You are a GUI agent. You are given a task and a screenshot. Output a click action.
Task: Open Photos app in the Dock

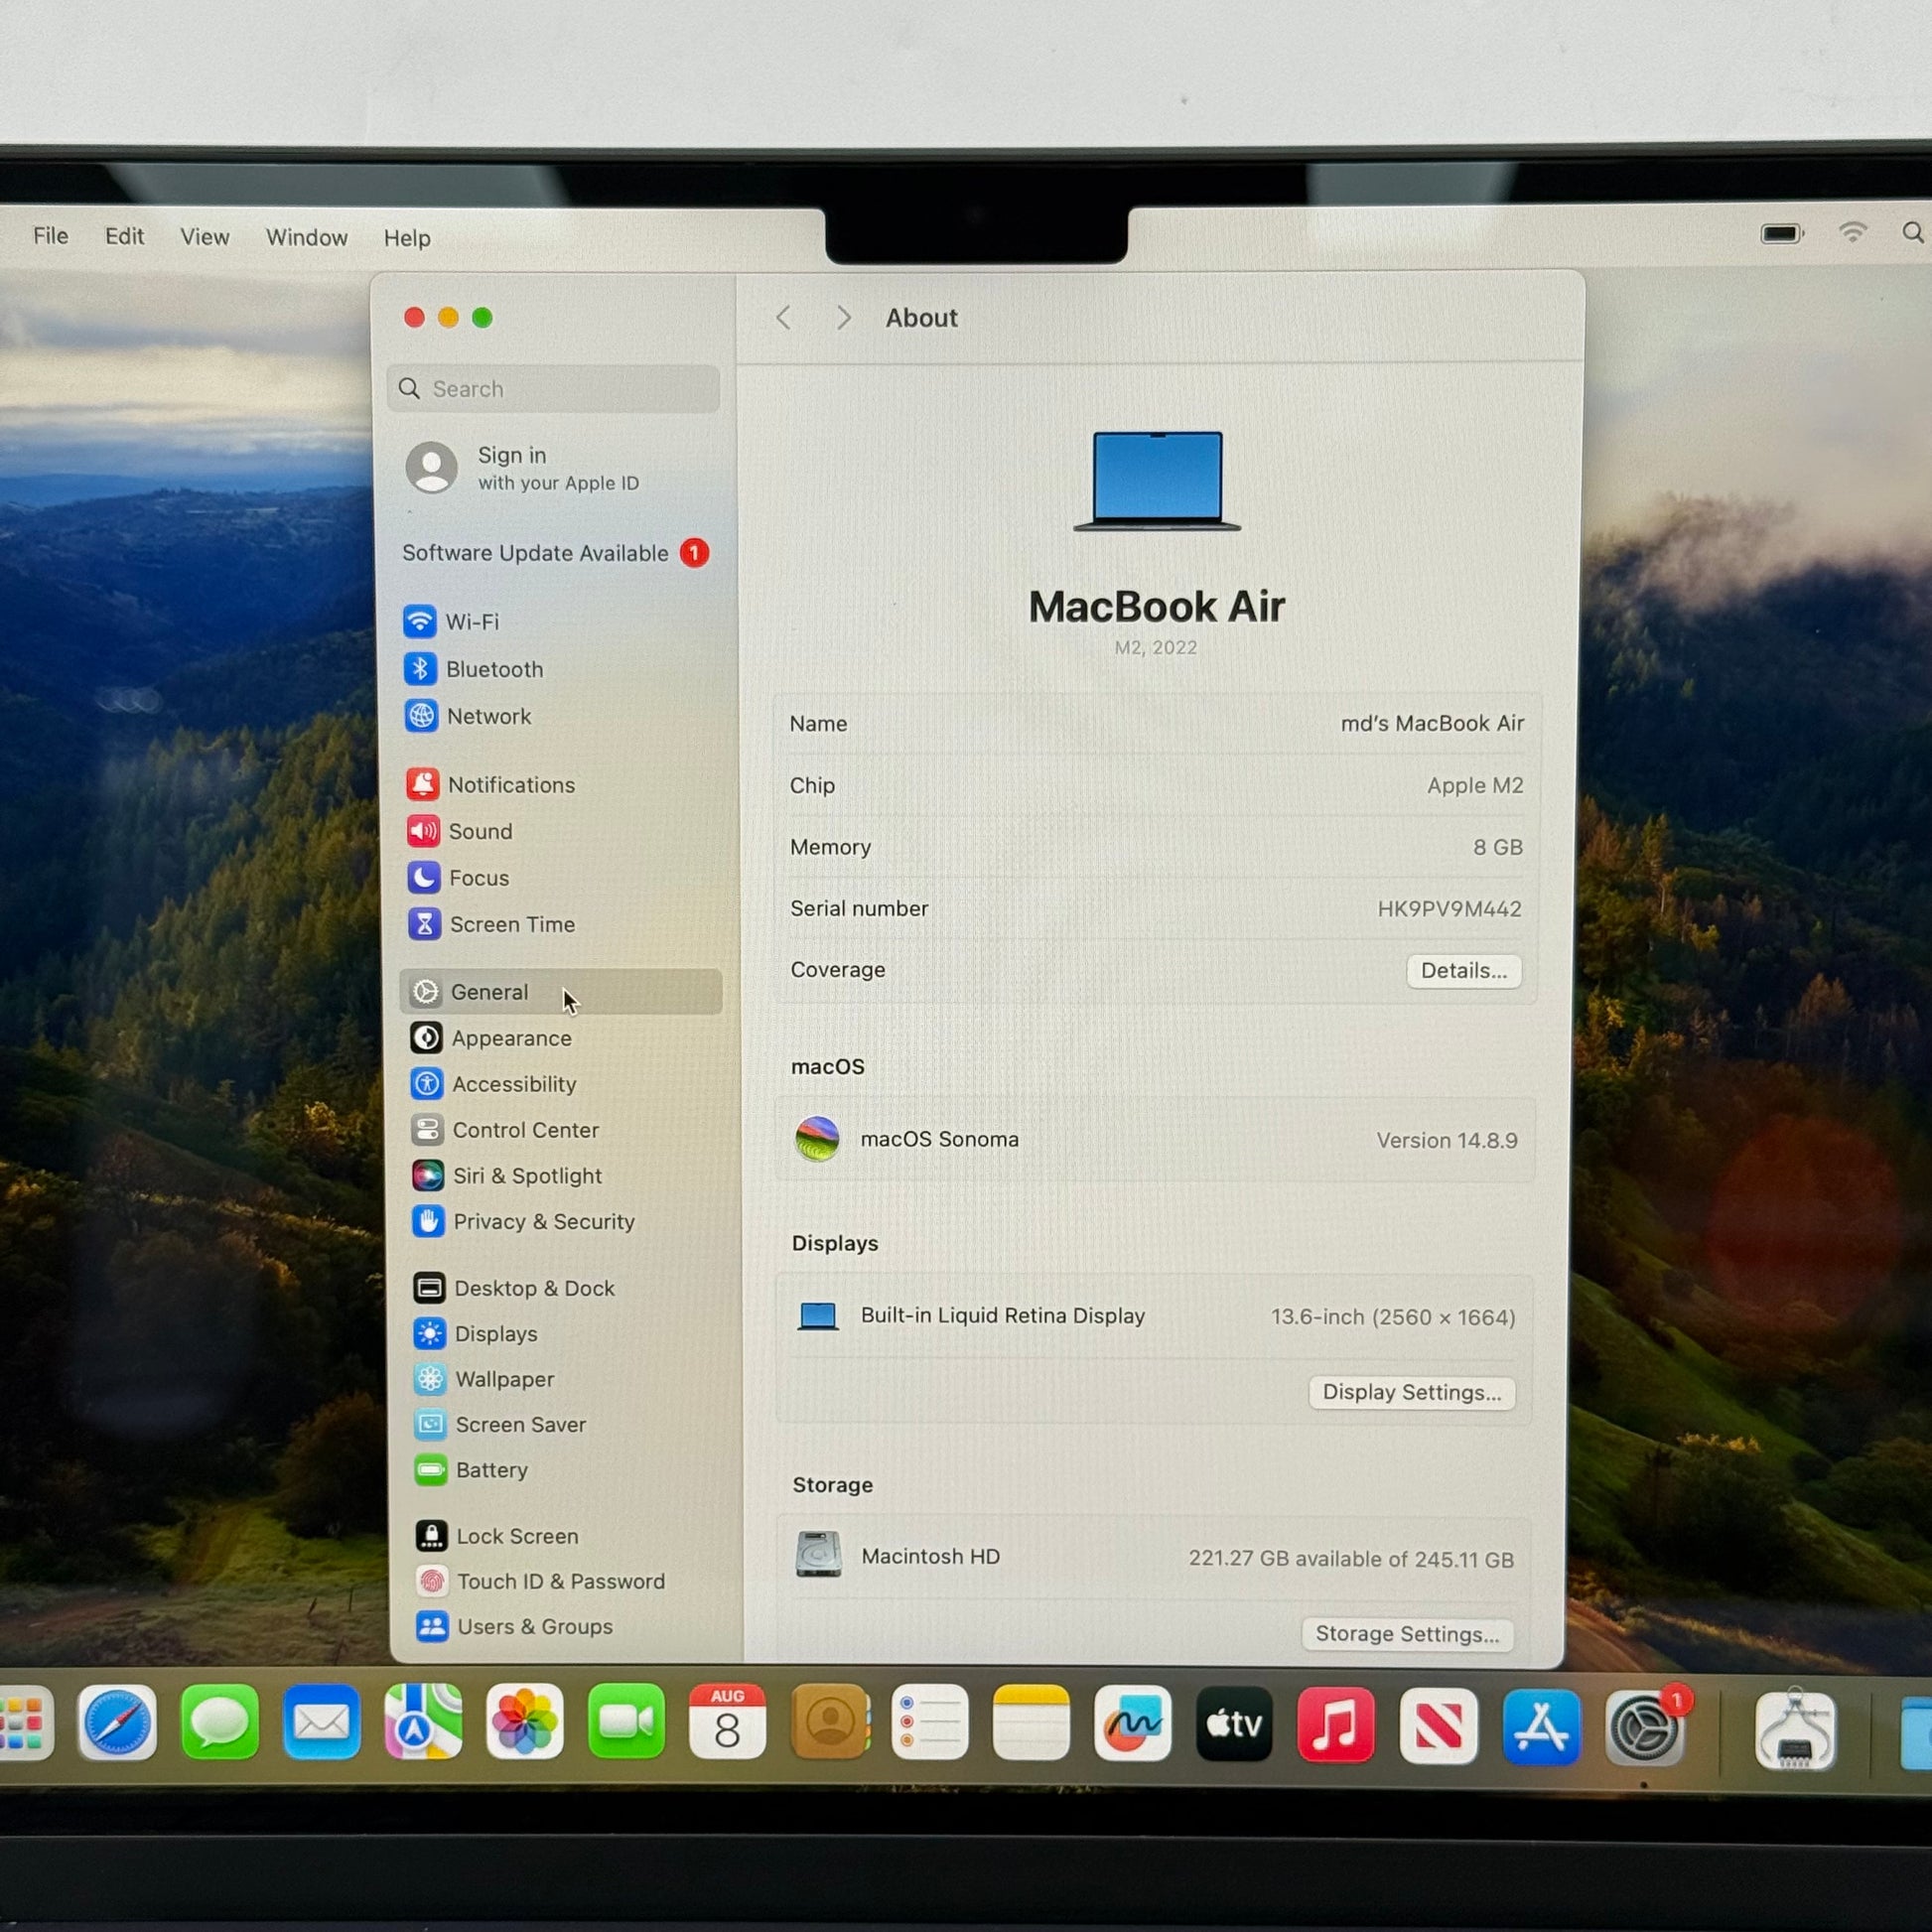click(525, 1721)
